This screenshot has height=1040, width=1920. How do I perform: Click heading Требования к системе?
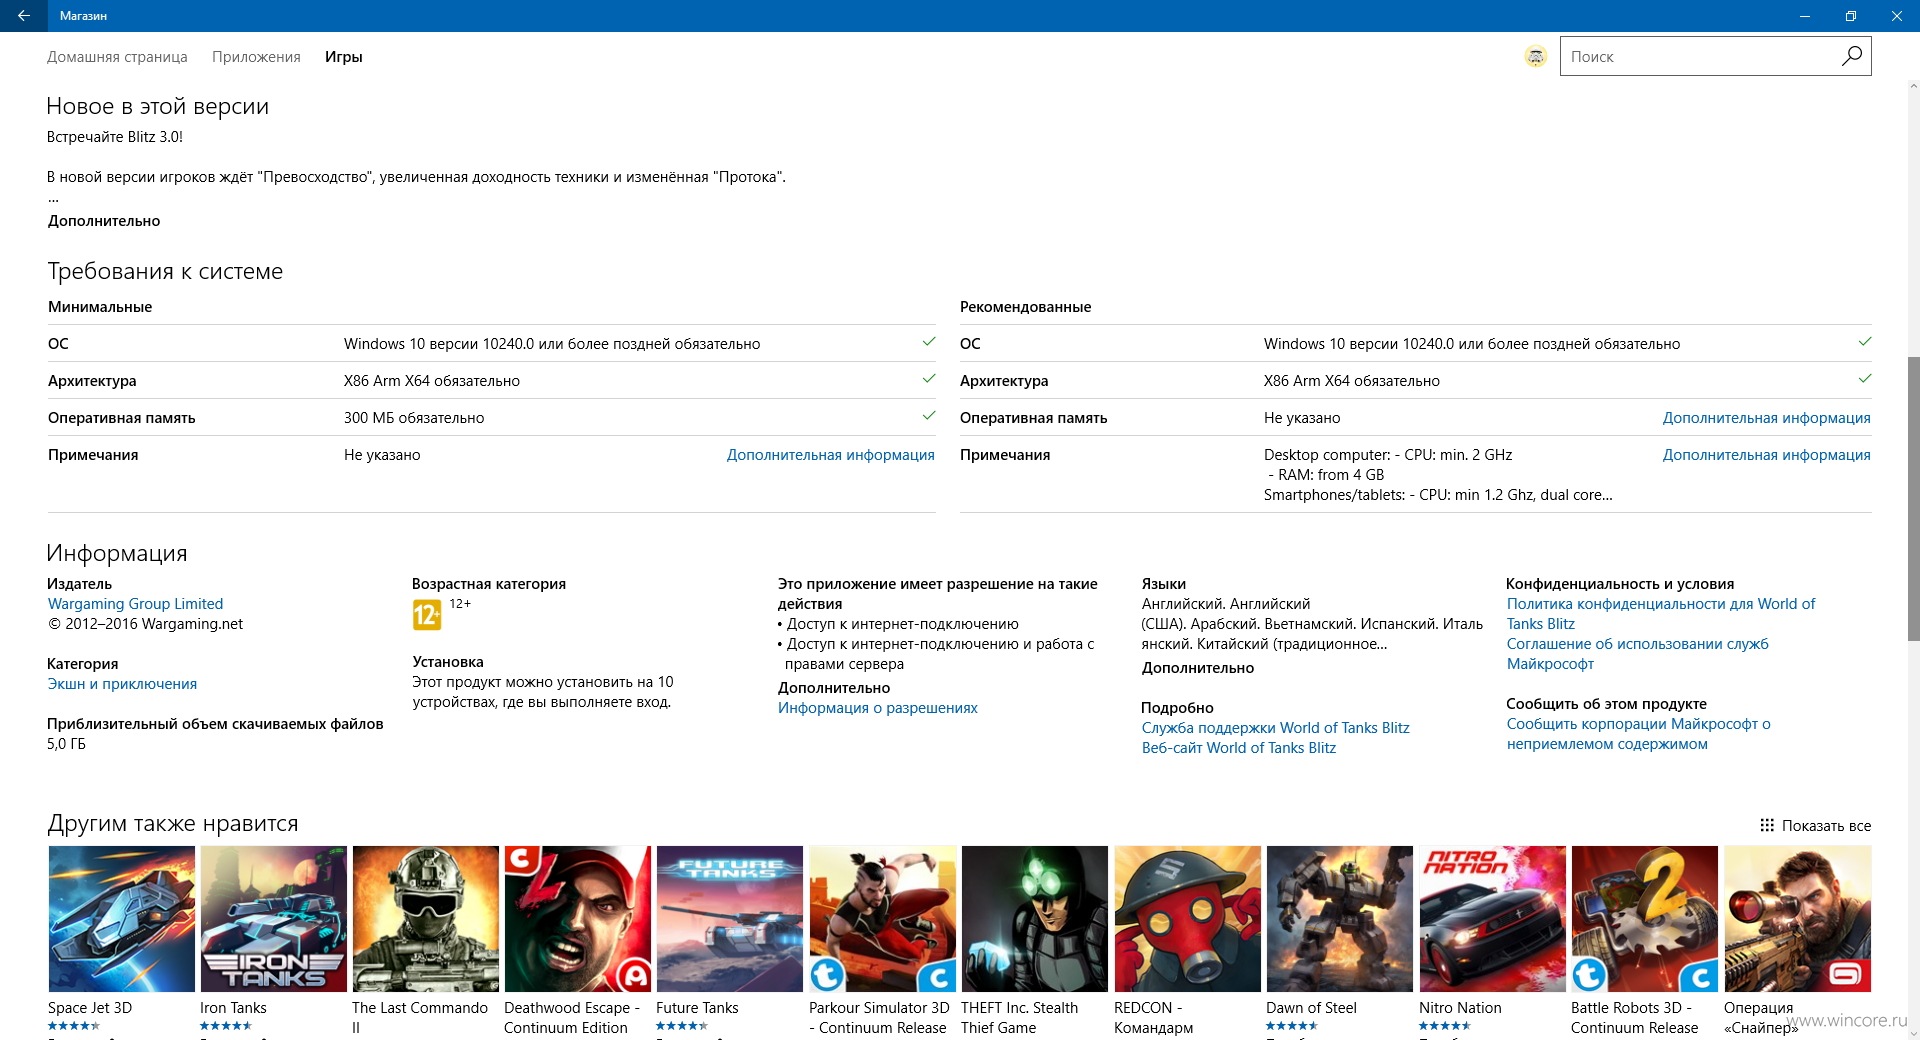click(165, 271)
